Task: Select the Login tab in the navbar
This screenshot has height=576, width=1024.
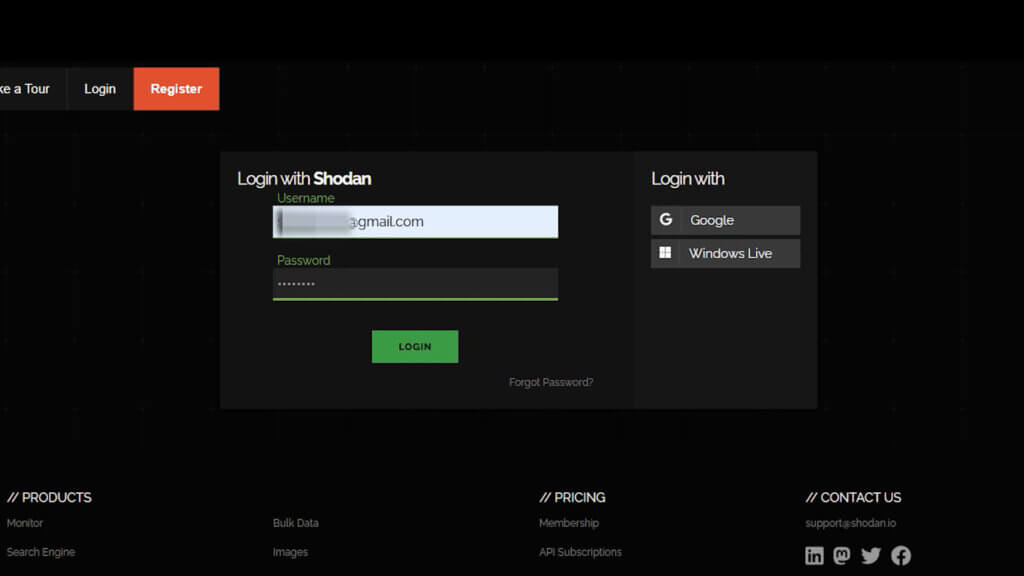Action: 99,88
